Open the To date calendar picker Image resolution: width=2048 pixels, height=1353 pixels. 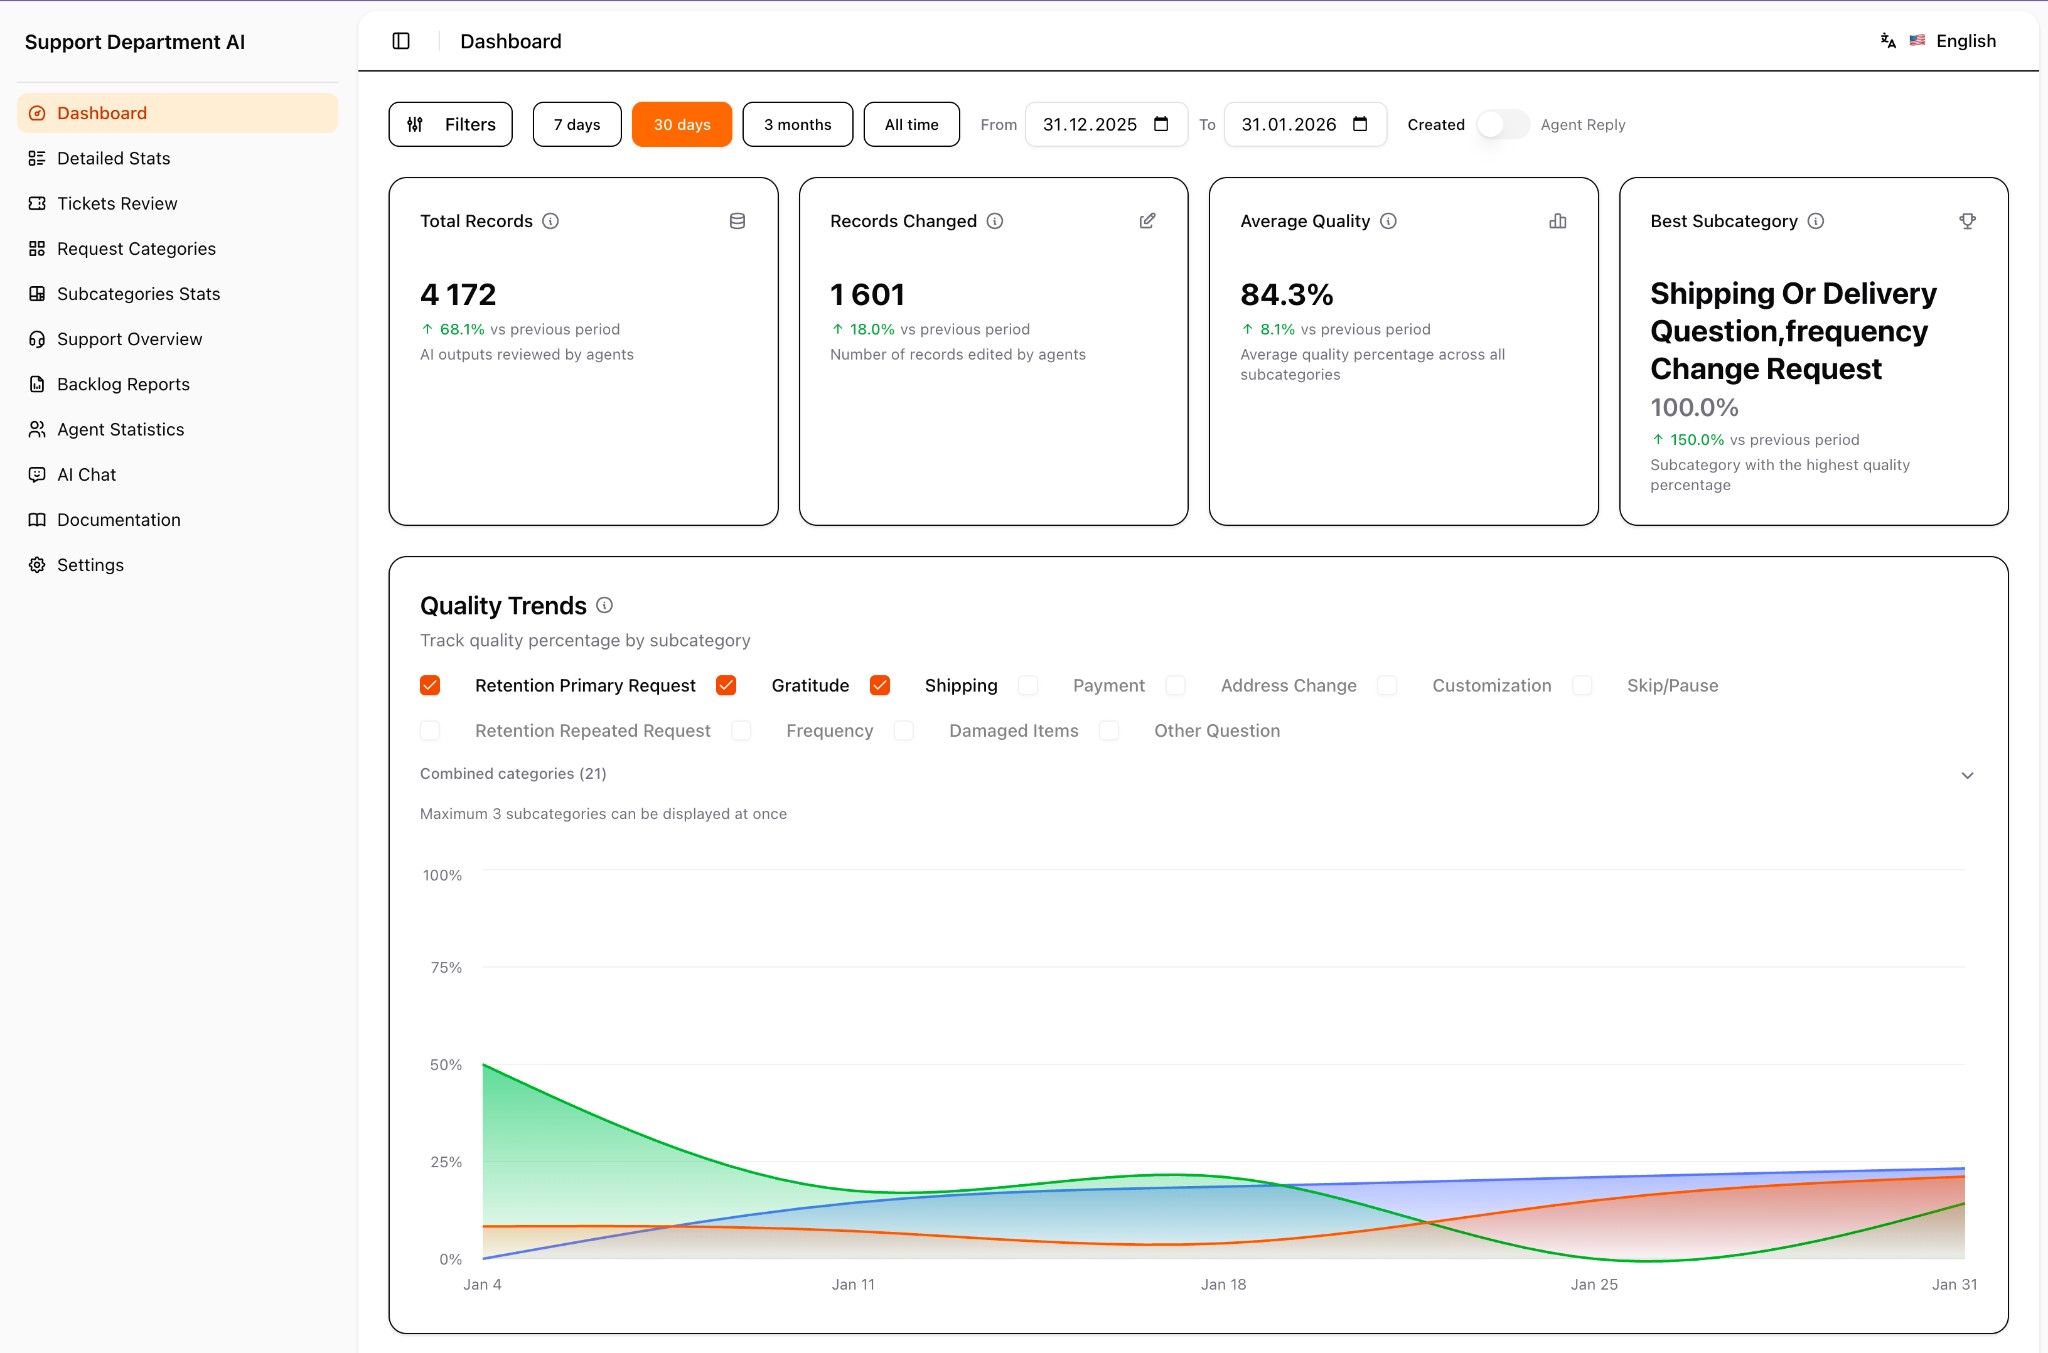pyautogui.click(x=1360, y=124)
